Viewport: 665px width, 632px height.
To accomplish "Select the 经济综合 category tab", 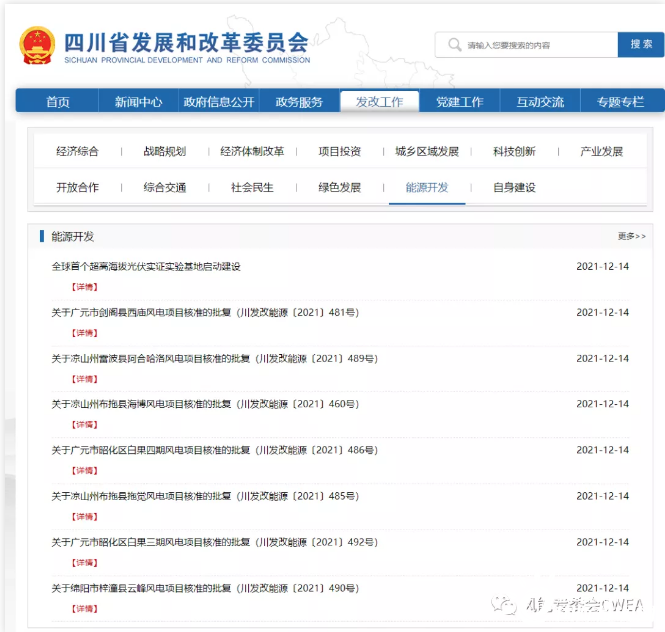I will 77,151.
